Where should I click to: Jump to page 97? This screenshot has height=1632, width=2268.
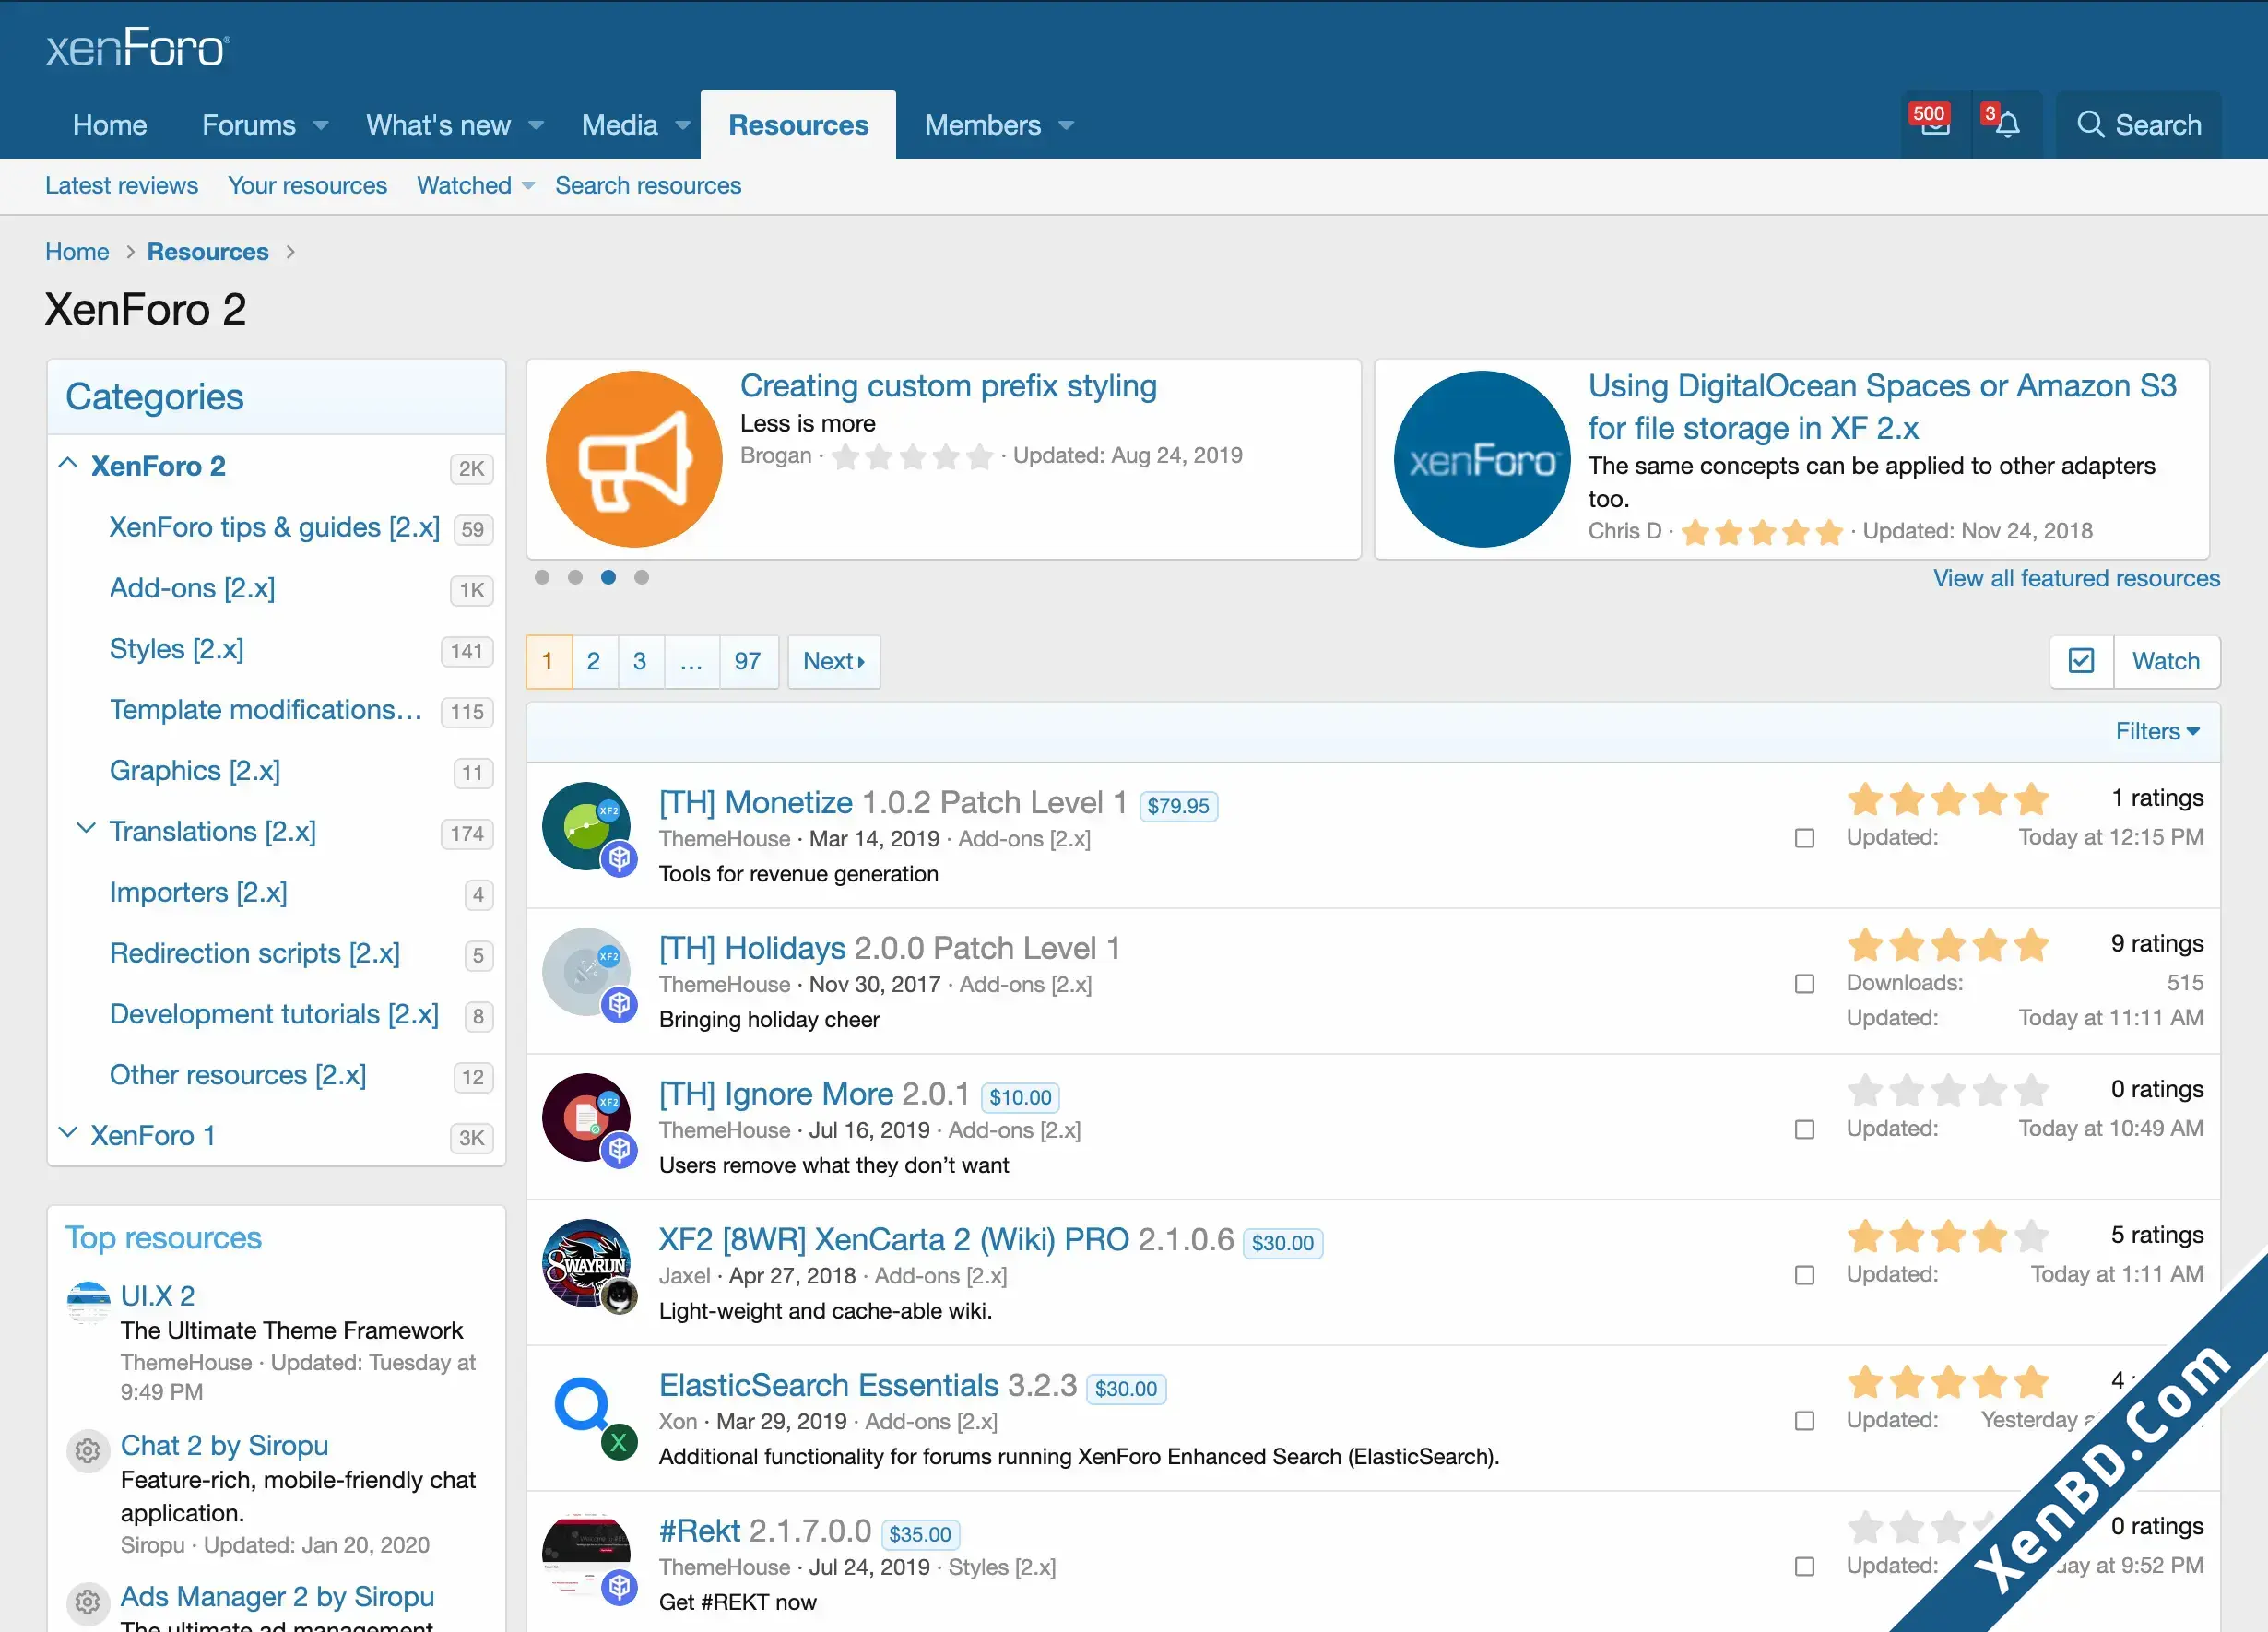tap(748, 661)
